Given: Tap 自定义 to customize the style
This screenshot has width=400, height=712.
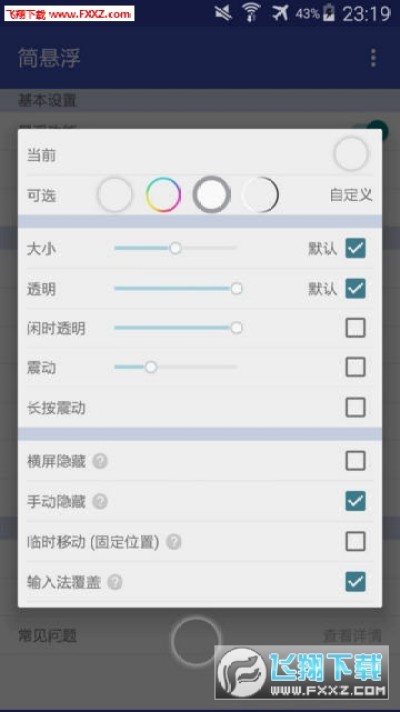Looking at the screenshot, I should point(351,195).
